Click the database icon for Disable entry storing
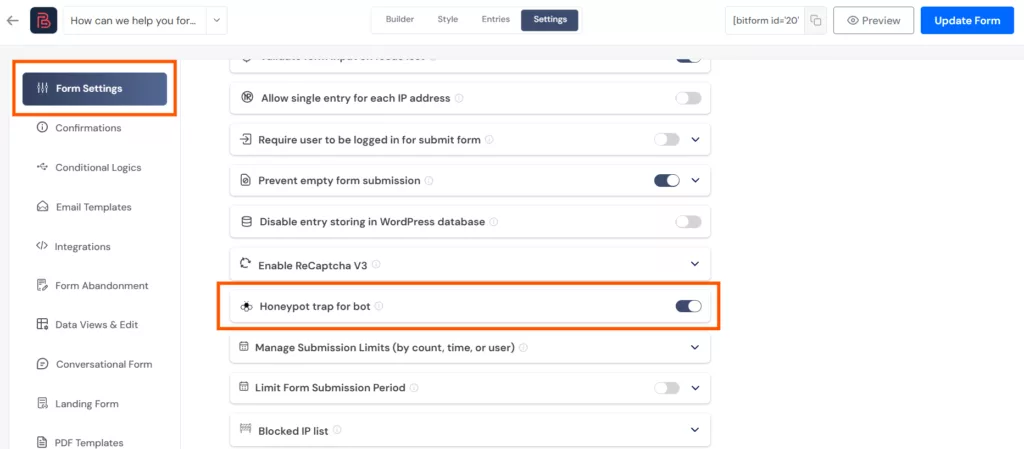Image resolution: width=1024 pixels, height=449 pixels. tap(247, 221)
